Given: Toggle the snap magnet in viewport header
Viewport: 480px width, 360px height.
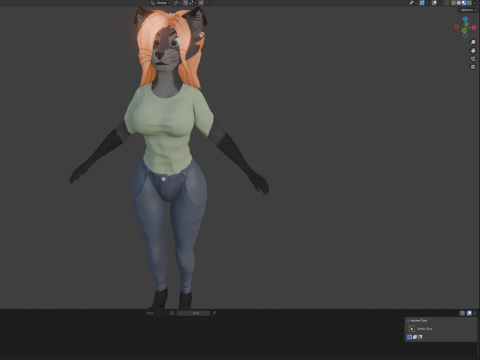Looking at the screenshot, I should pos(185,3).
